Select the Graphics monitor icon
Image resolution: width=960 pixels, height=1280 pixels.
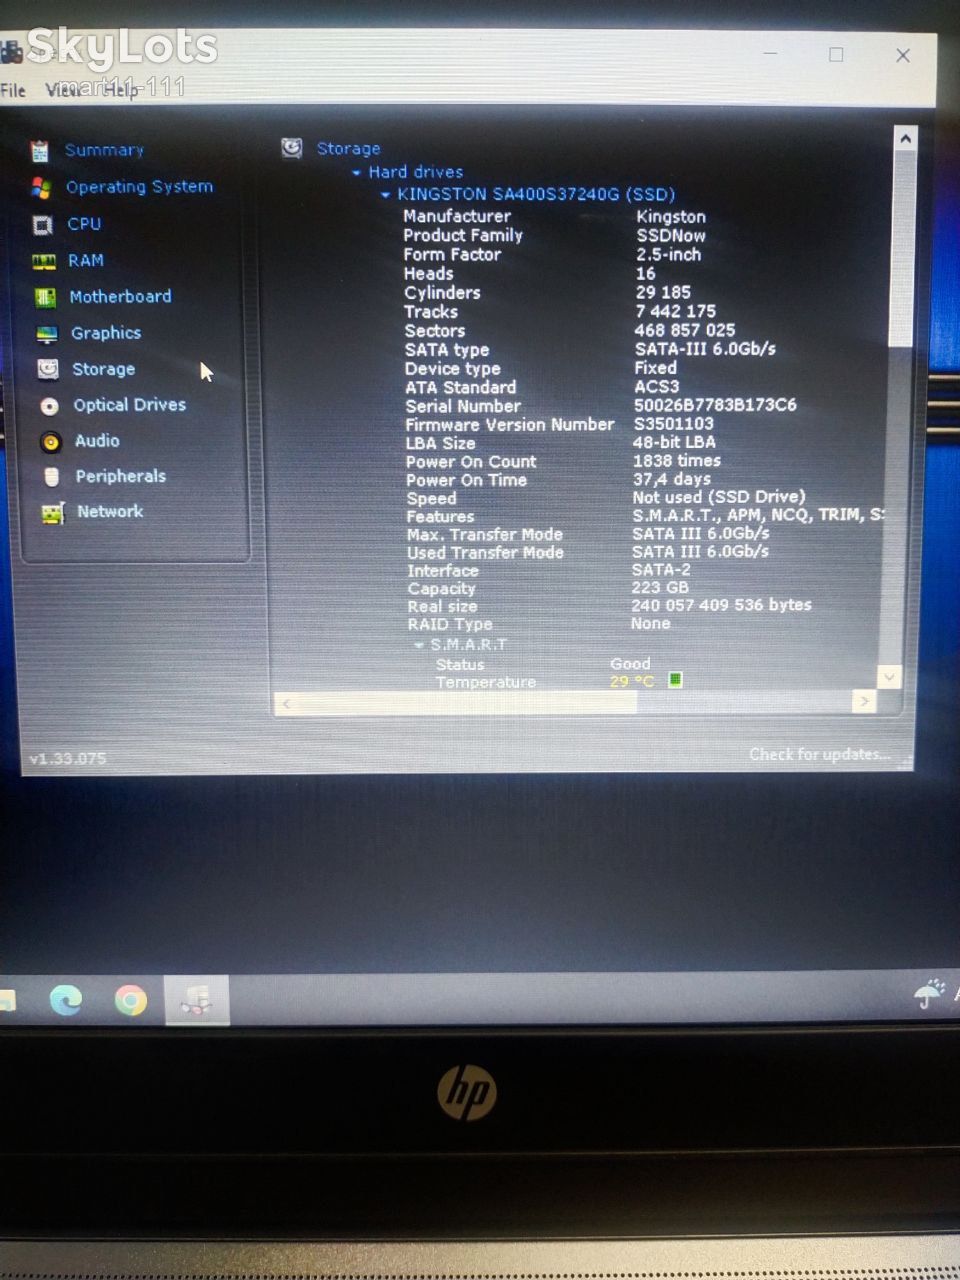[x=47, y=334]
